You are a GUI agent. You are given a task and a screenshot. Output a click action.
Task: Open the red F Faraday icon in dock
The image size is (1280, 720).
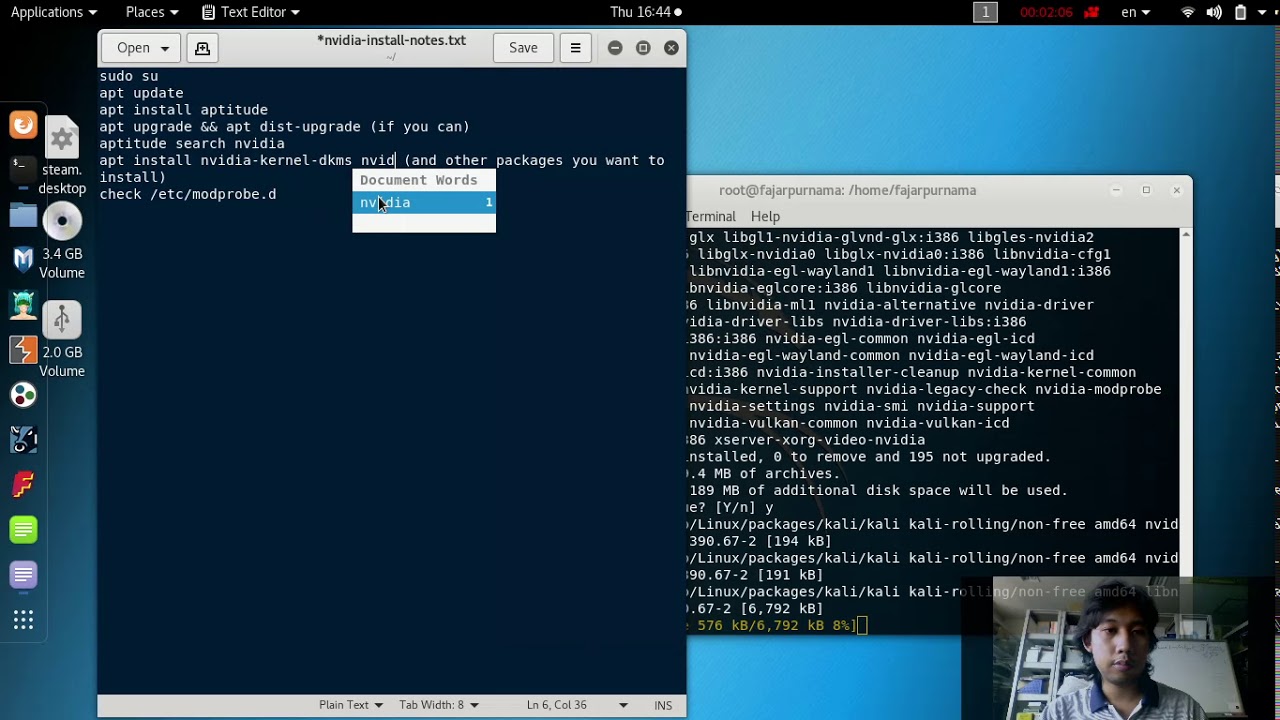tap(23, 485)
